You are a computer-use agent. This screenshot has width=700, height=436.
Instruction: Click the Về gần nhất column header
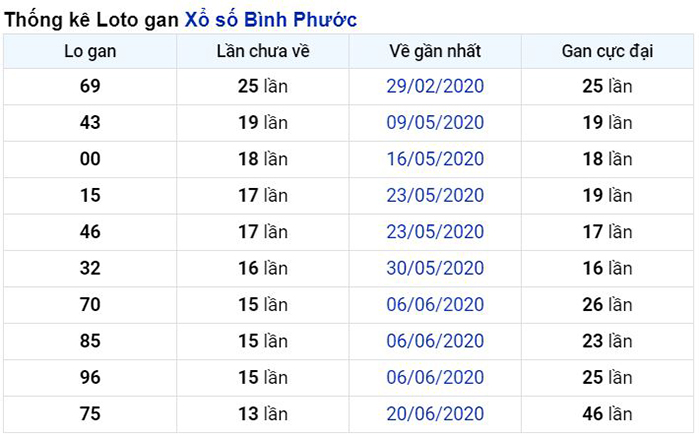pos(435,51)
